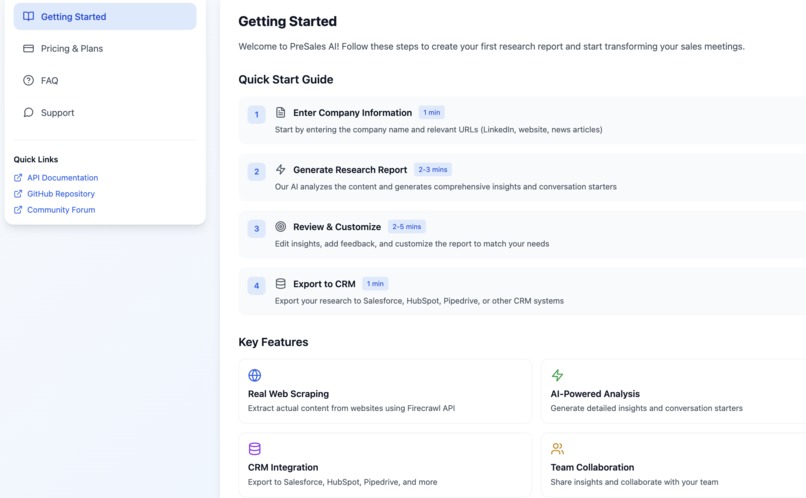Click the credit card icon beside Pricing & Plans
Image resolution: width=806 pixels, height=498 pixels.
[28, 48]
